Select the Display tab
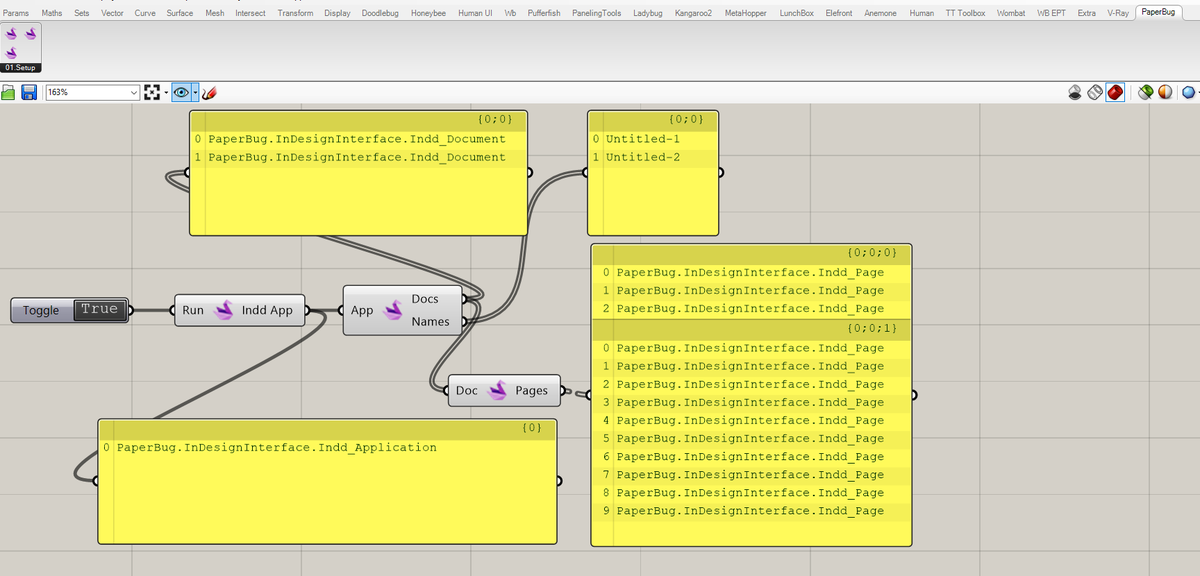 point(337,13)
